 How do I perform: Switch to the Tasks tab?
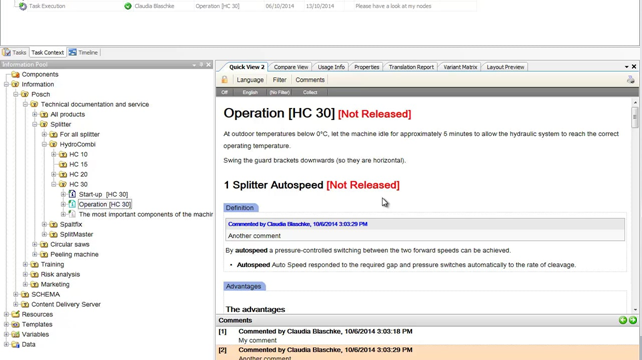(x=14, y=52)
